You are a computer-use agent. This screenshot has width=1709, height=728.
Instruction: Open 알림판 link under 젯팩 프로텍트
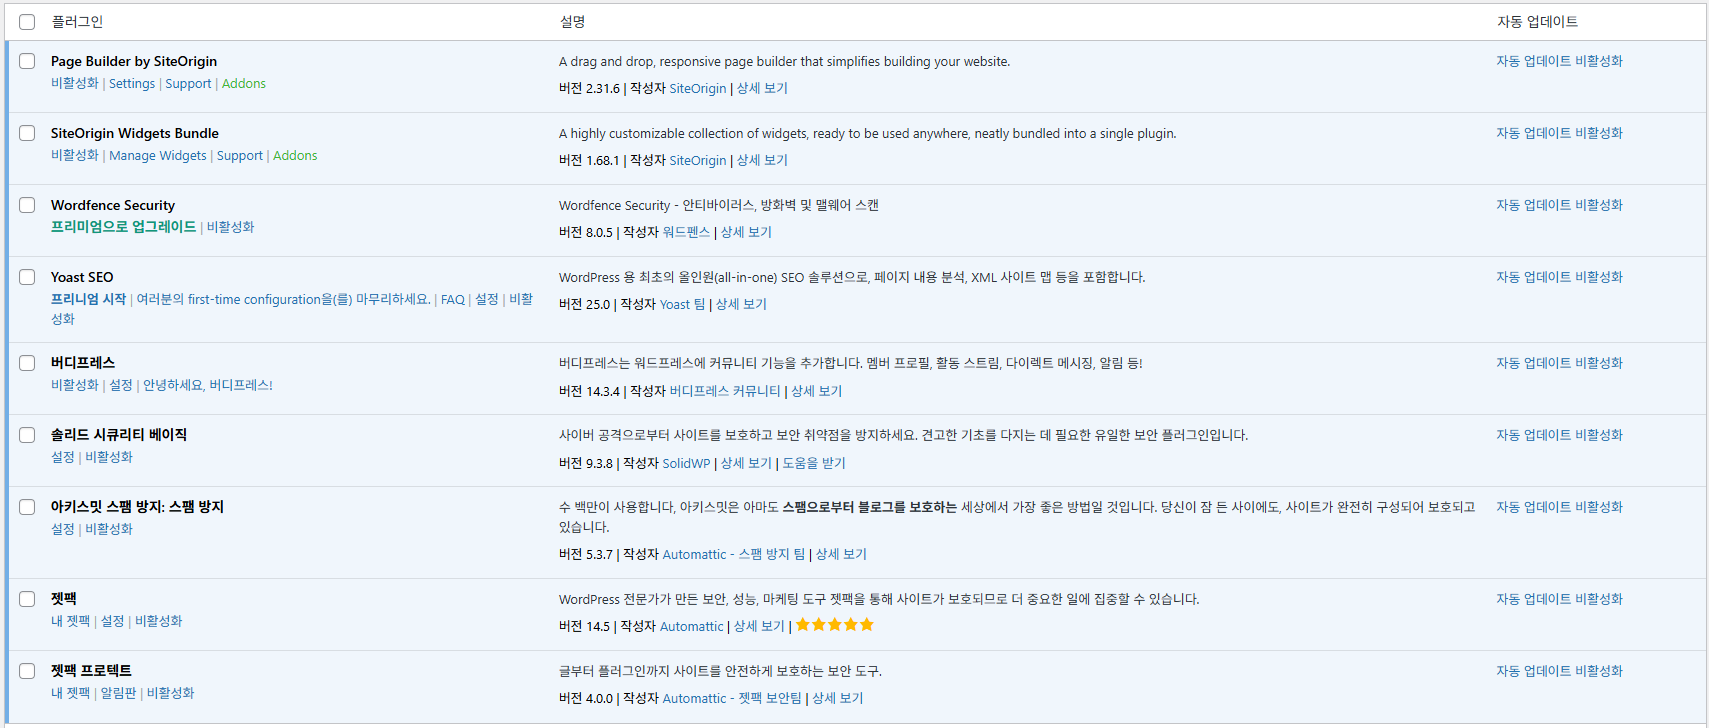click(119, 693)
